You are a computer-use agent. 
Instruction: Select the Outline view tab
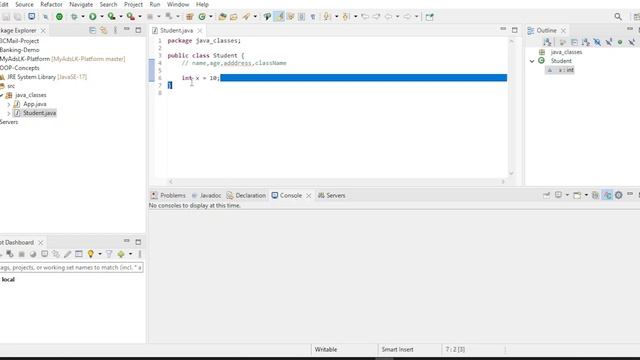[x=546, y=31]
